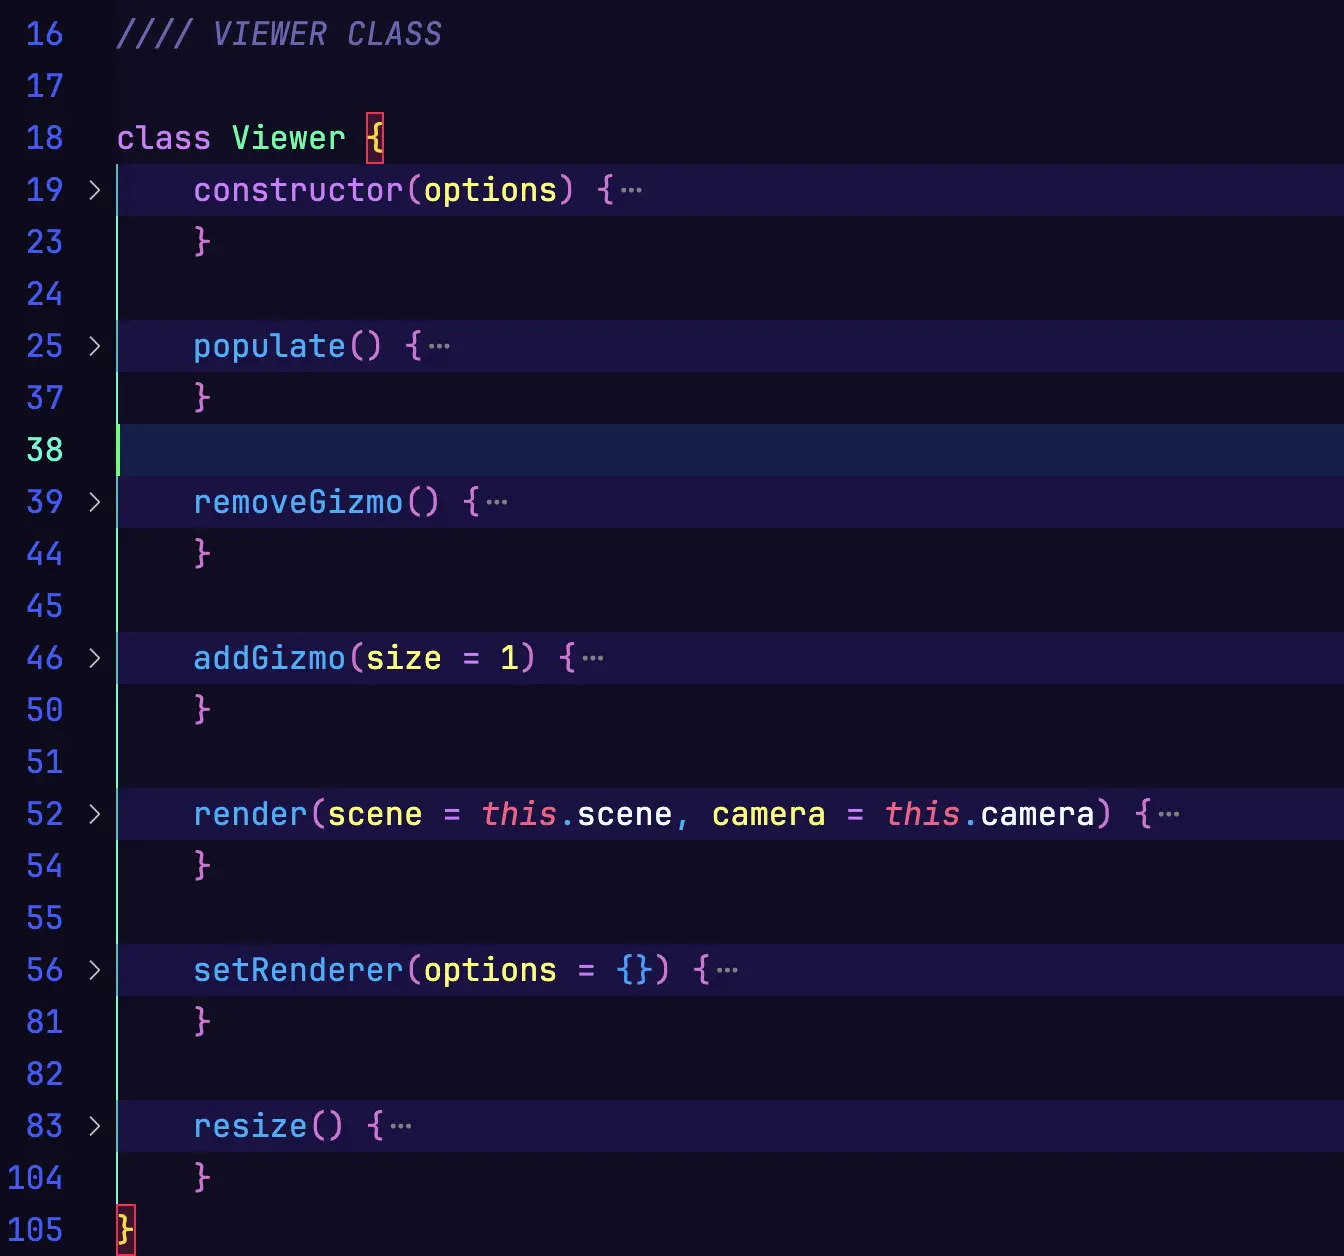Click the fold ellipsis after resize()

401,1126
